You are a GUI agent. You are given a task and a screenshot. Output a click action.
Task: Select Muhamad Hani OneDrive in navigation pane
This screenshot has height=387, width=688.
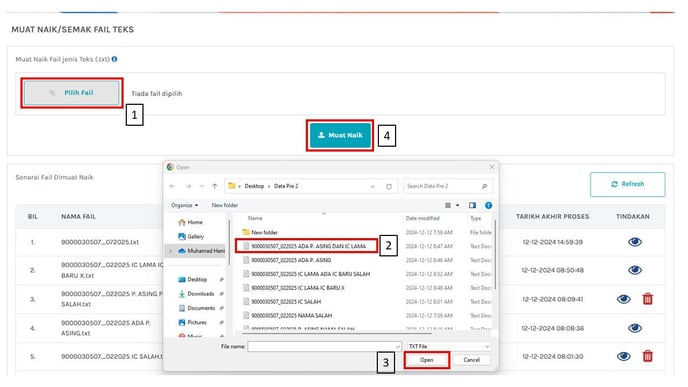[x=201, y=251]
